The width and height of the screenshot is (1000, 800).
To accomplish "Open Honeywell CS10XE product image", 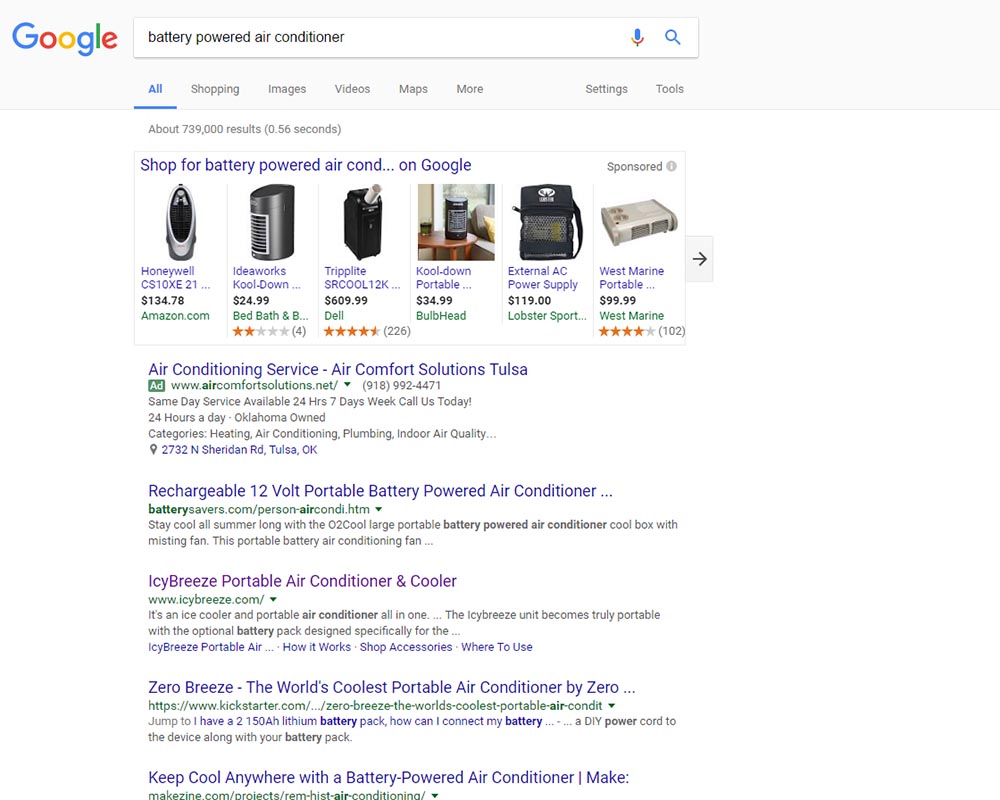I will point(180,222).
